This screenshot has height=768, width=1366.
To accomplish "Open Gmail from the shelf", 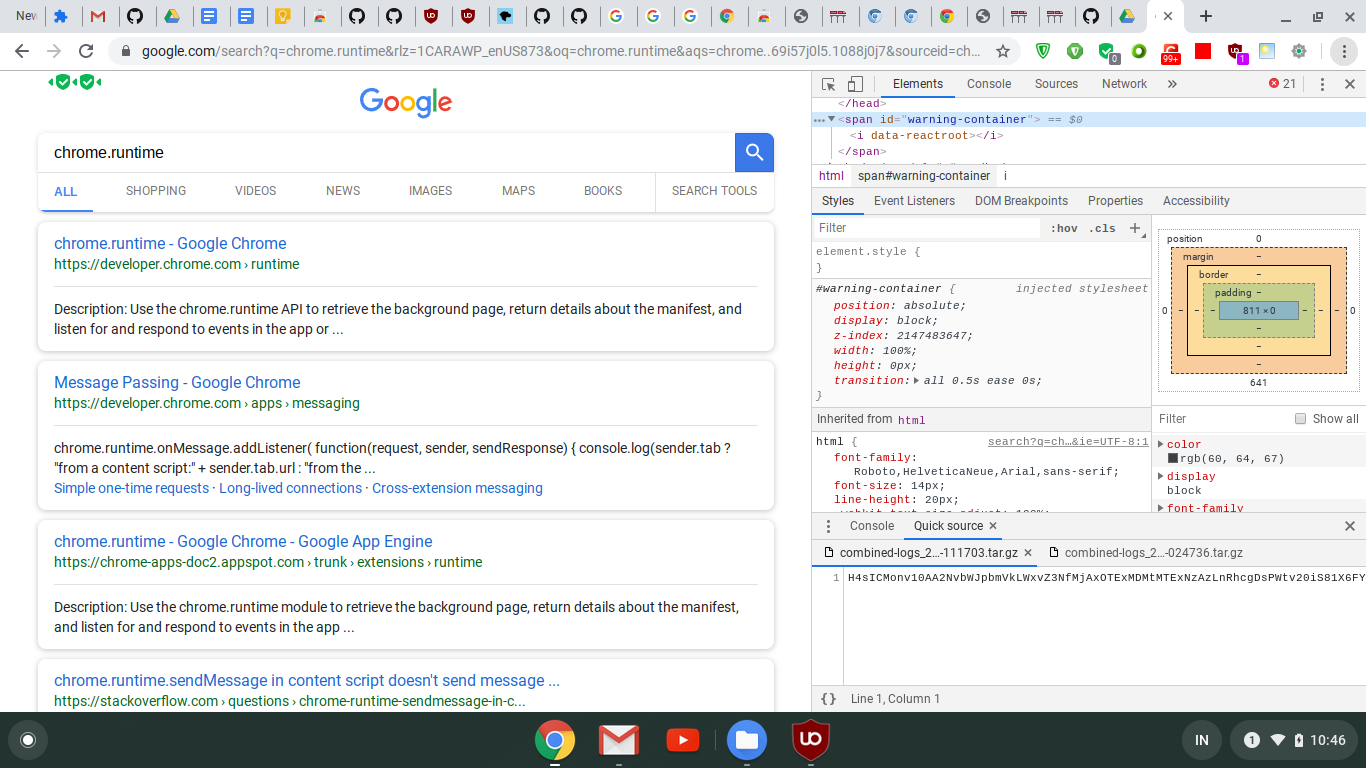I will (x=619, y=740).
